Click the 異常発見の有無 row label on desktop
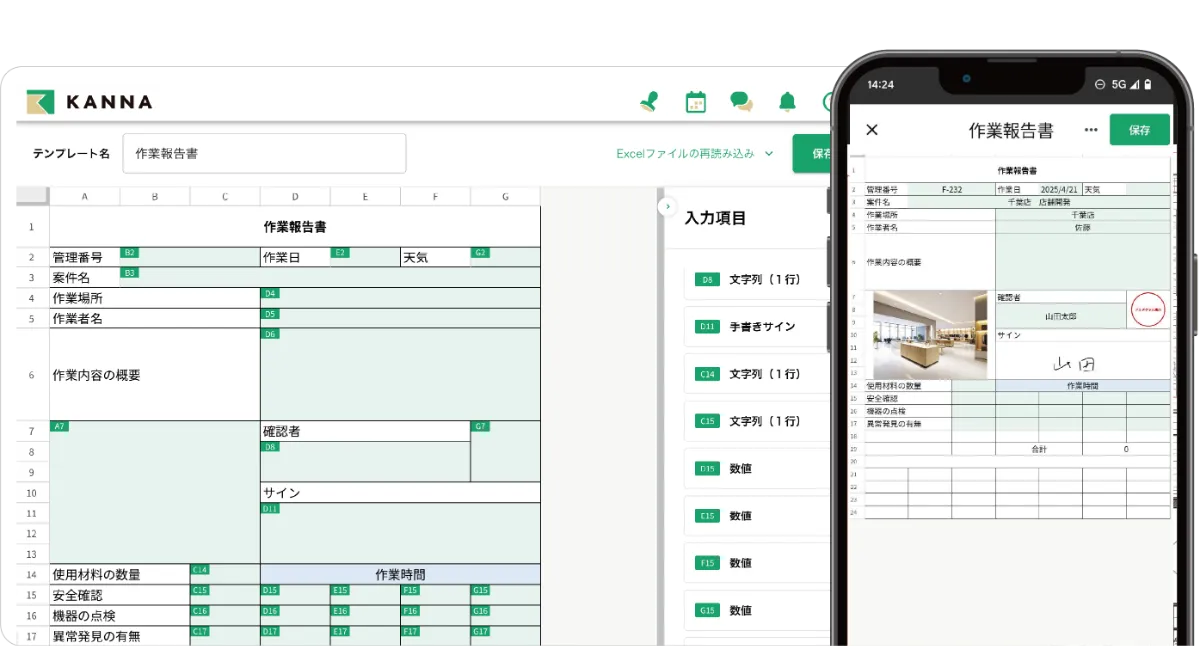This screenshot has height=646, width=1200. tap(120, 635)
